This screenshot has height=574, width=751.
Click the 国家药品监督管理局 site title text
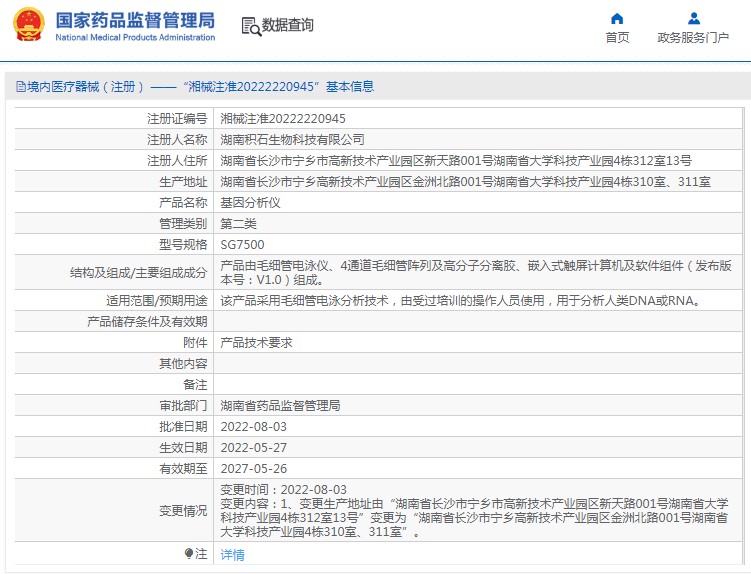pyautogui.click(x=135, y=19)
